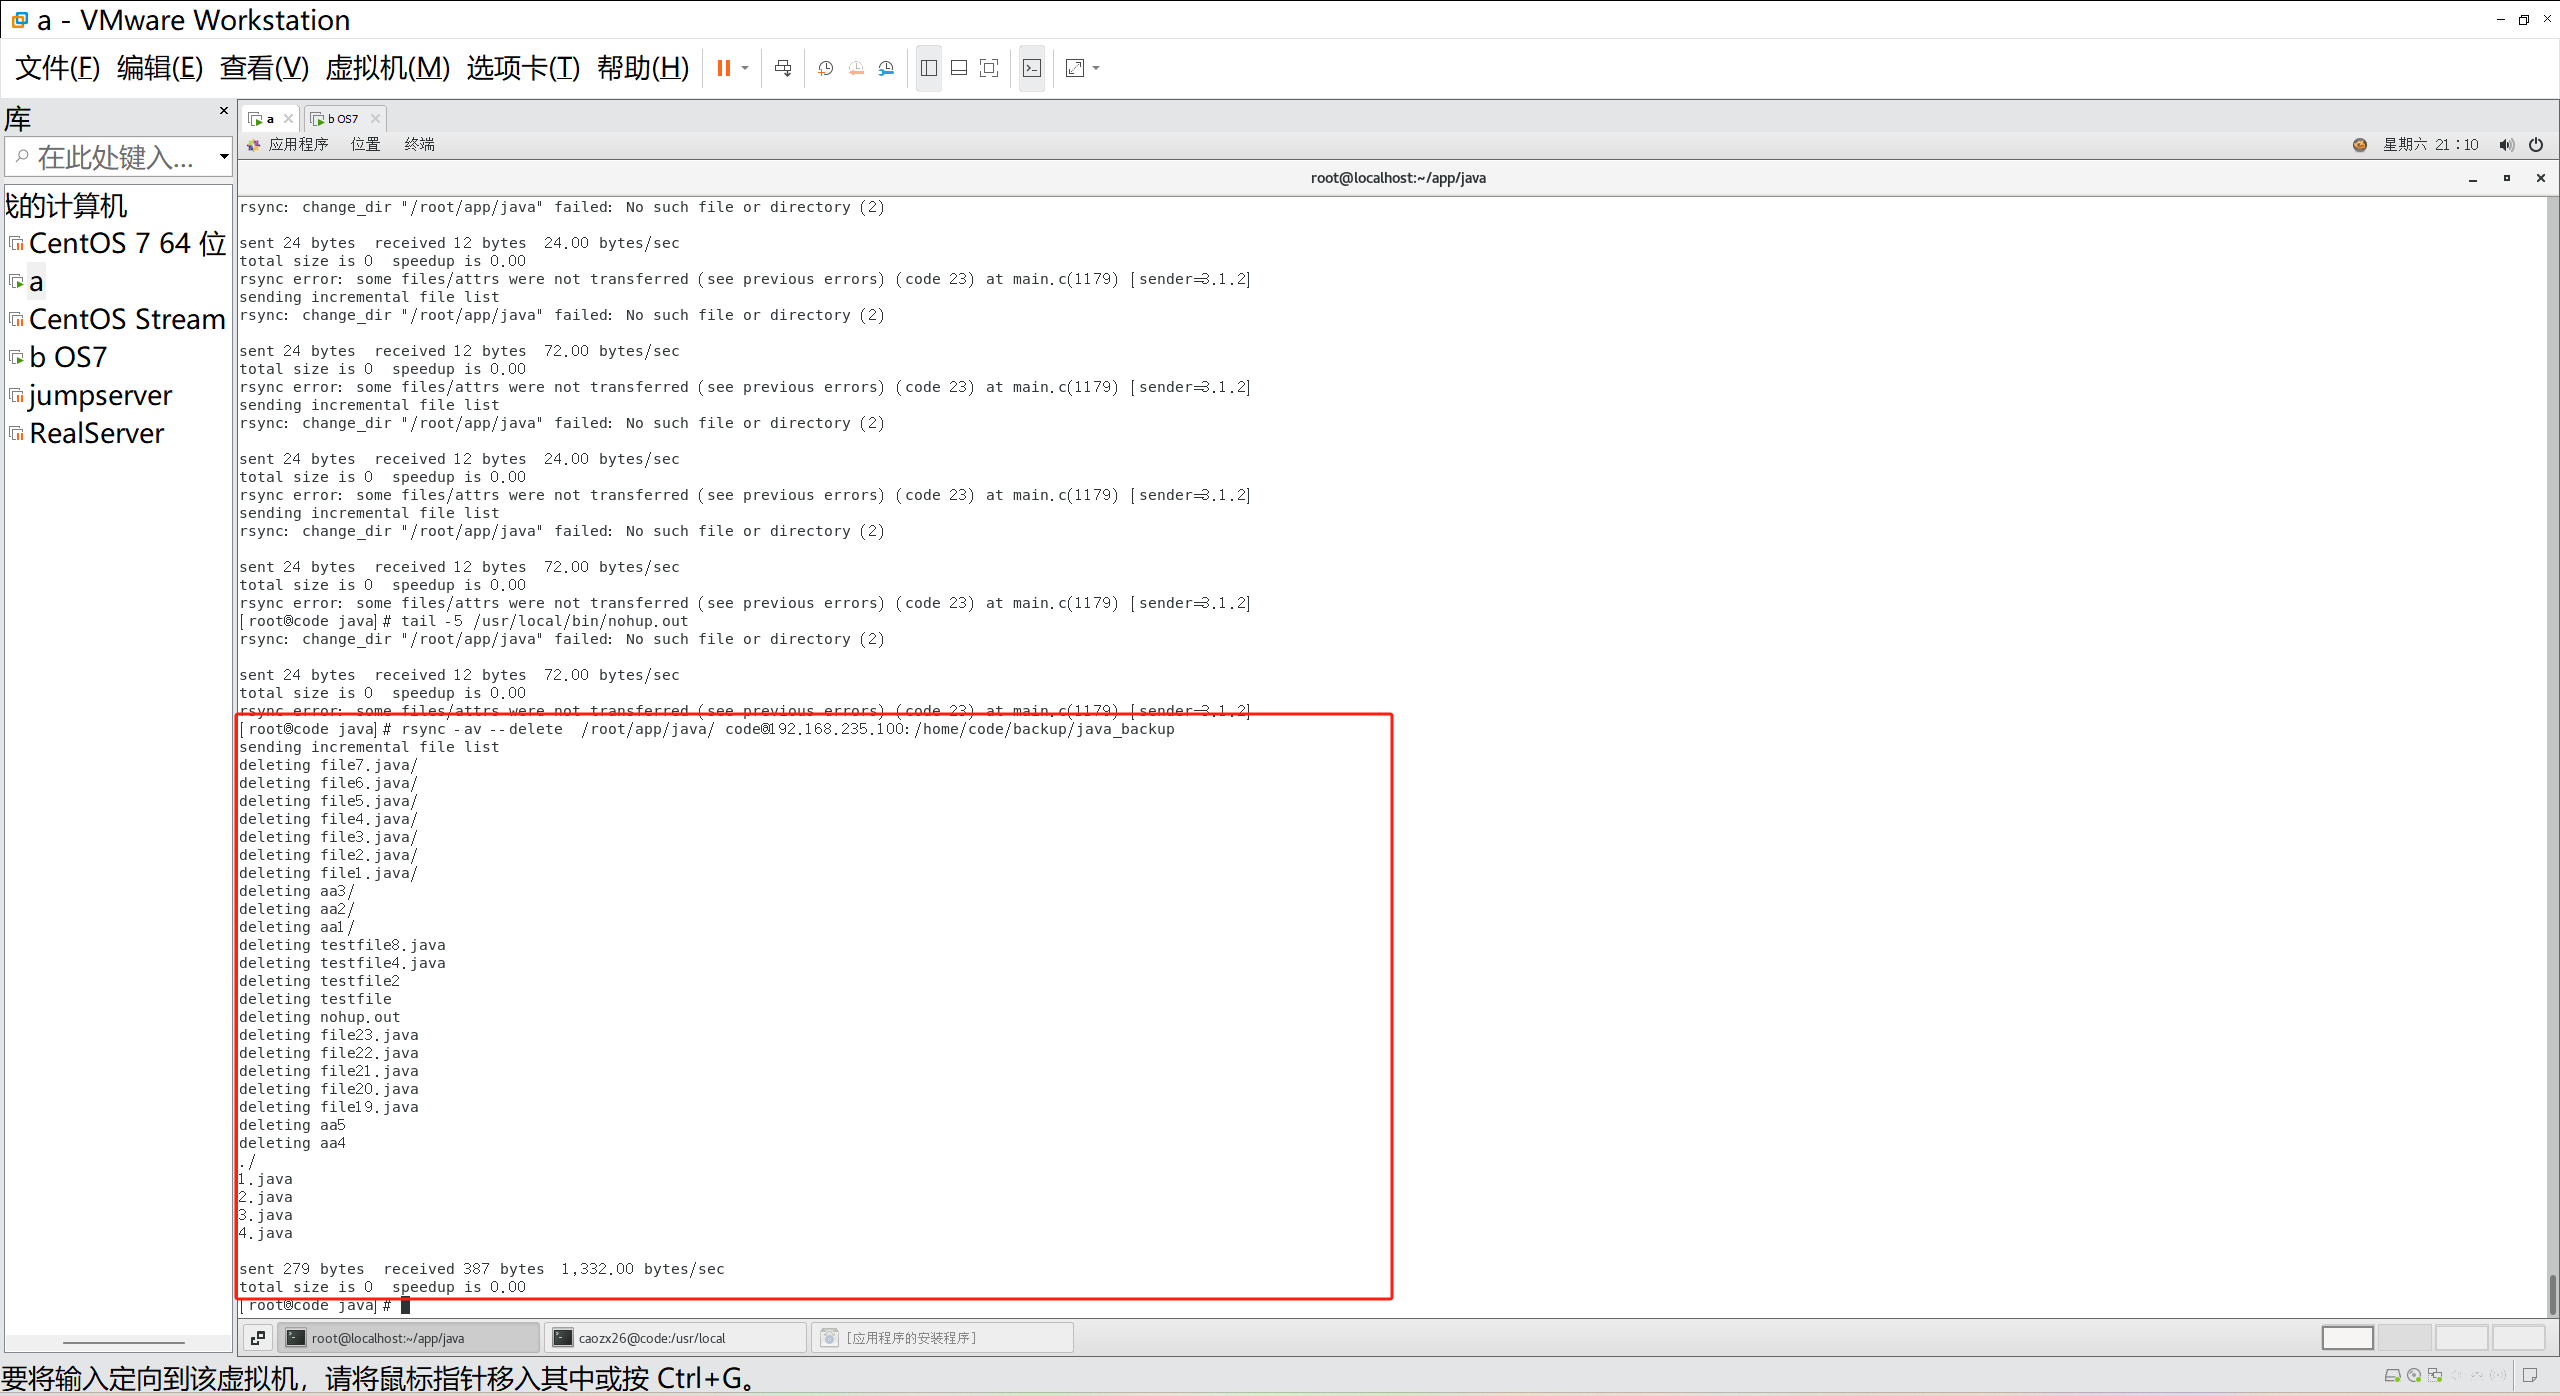
Task: Click the terminal vertical scrollbar thumb
Action: click(2552, 1294)
